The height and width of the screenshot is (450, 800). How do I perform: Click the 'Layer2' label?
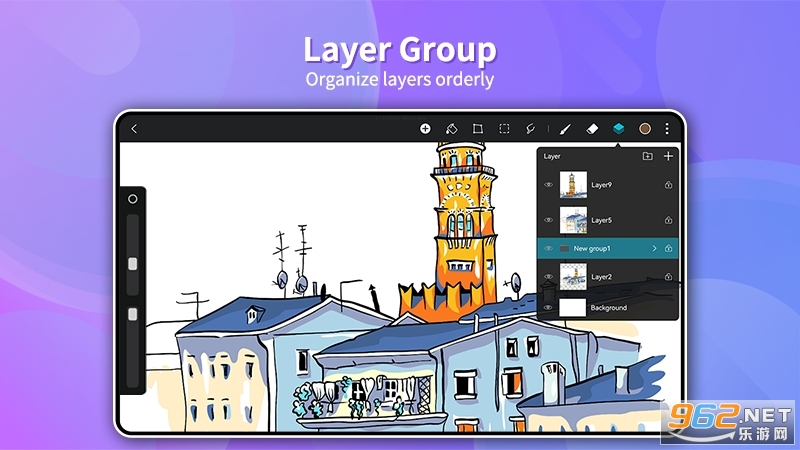[601, 277]
